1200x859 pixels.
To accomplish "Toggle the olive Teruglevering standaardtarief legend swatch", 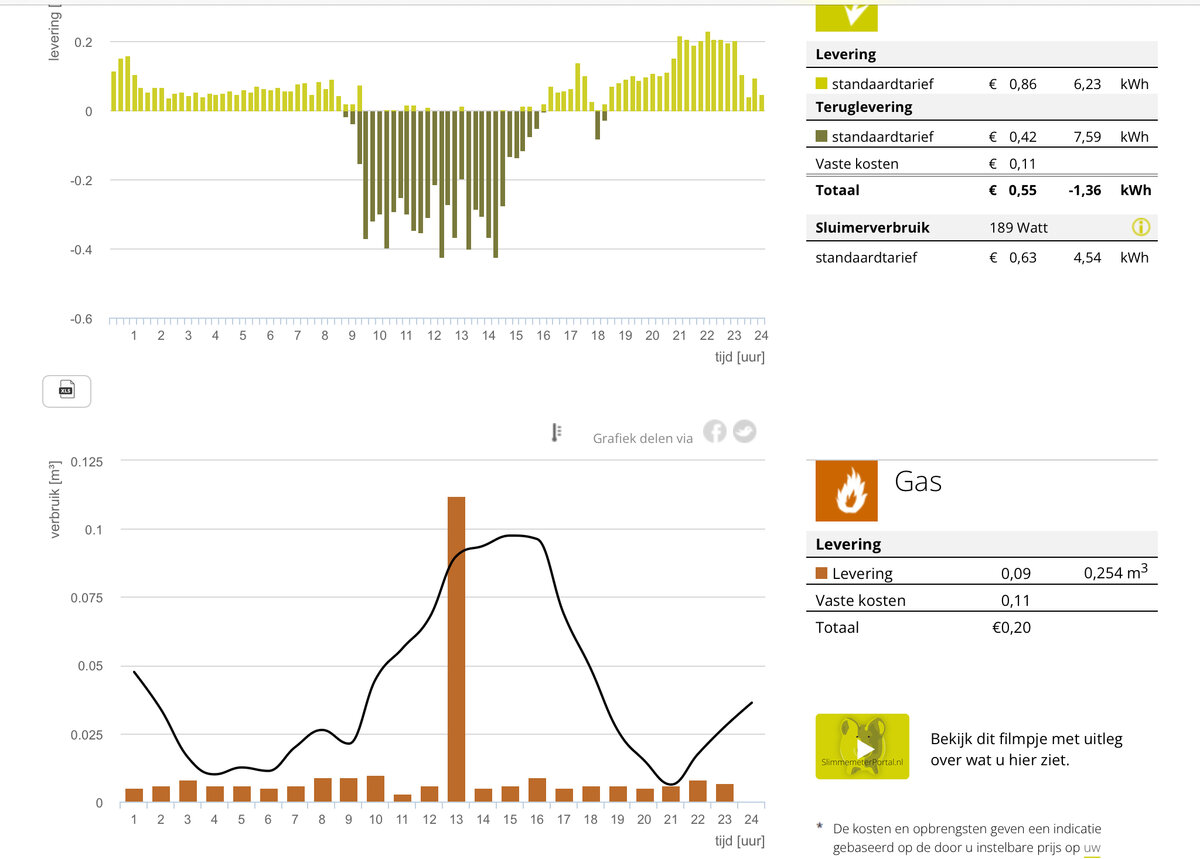I will pyautogui.click(x=822, y=137).
